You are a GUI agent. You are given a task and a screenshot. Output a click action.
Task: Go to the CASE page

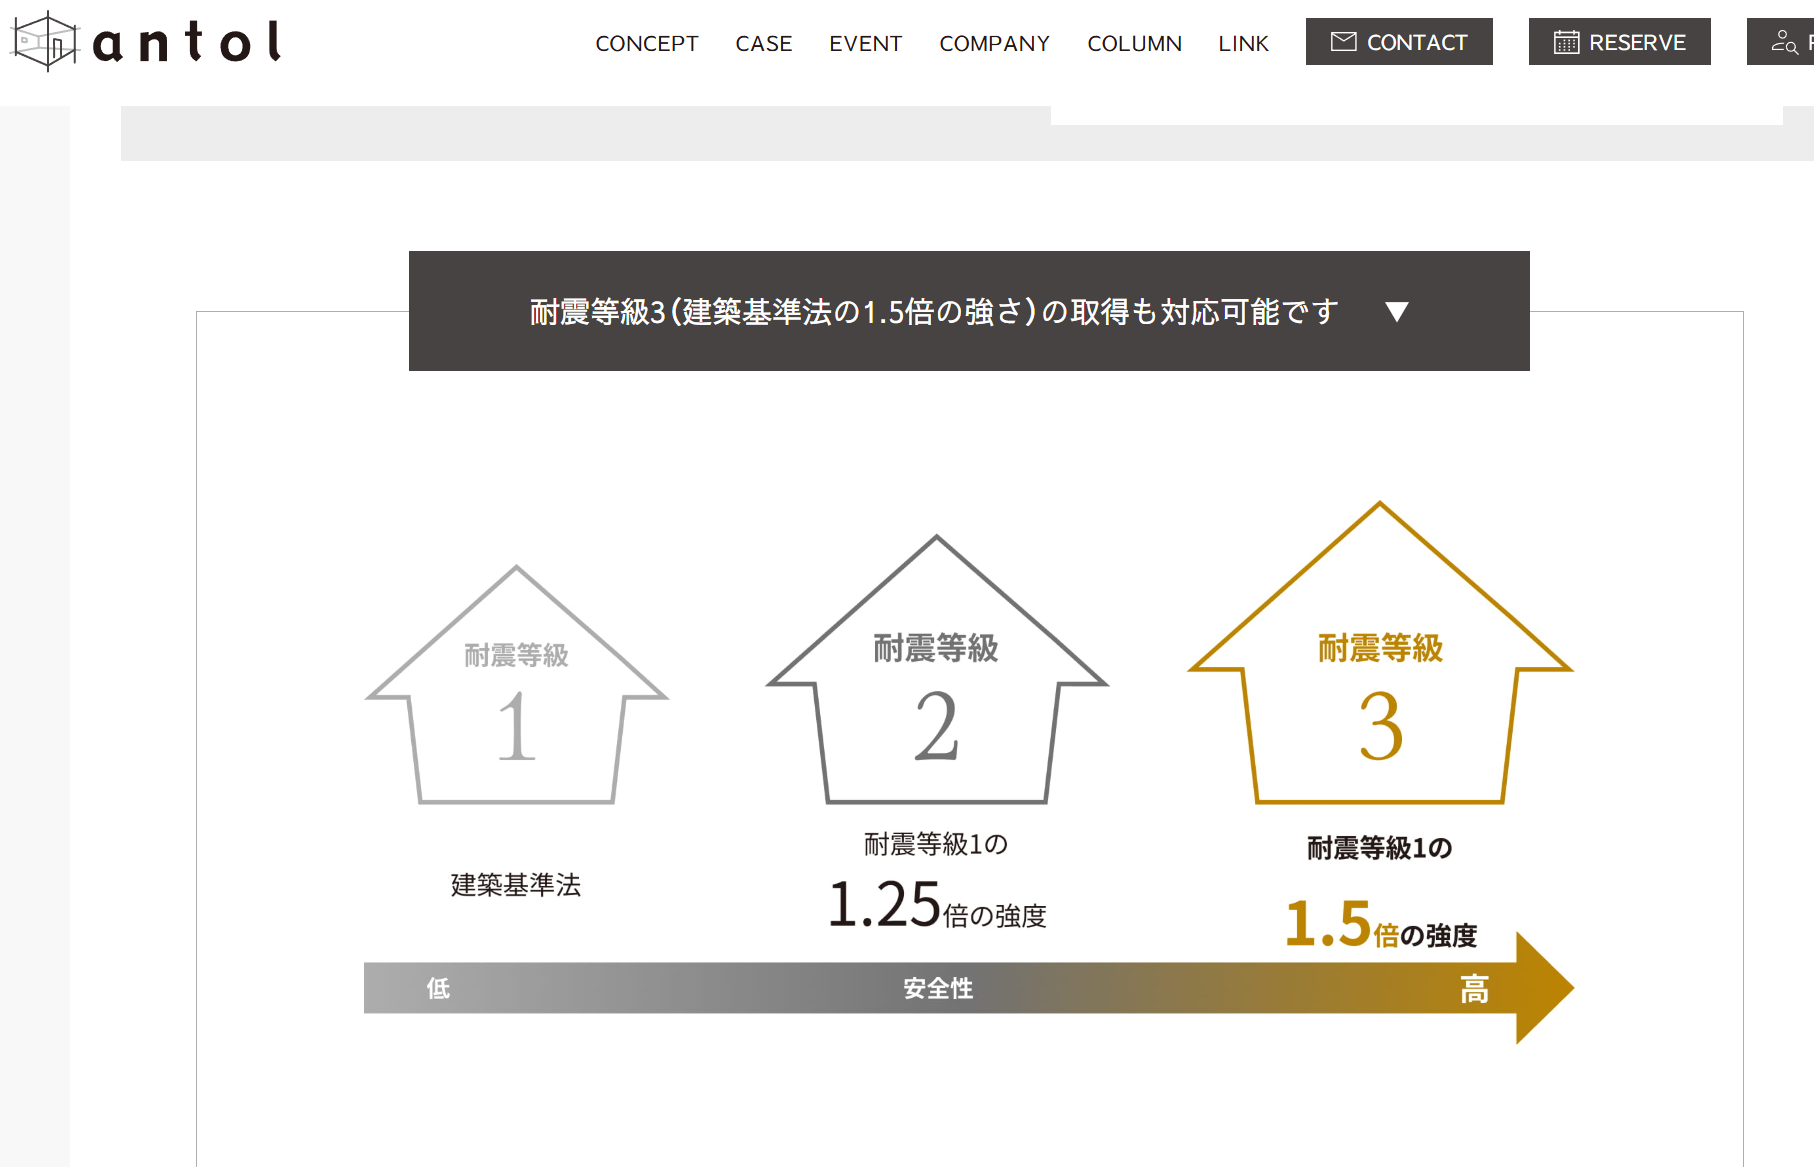point(763,44)
